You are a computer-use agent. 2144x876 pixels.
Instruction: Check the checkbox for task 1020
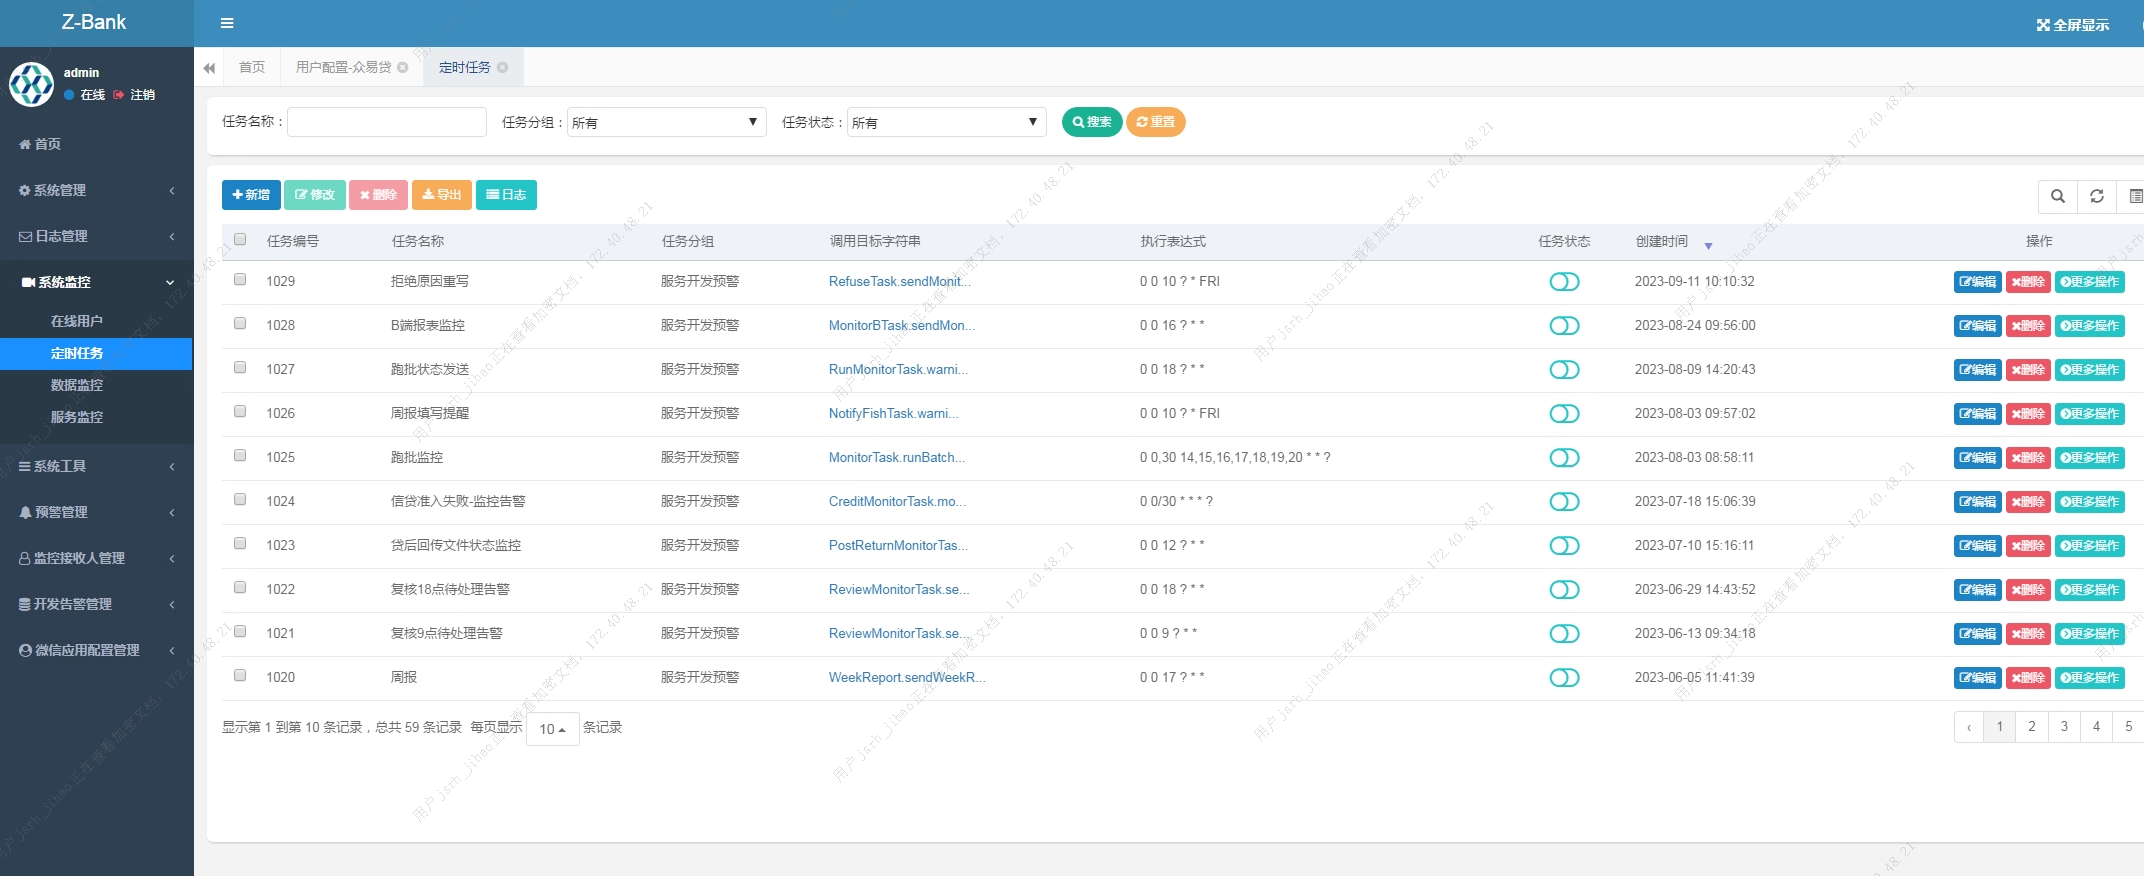click(x=240, y=675)
